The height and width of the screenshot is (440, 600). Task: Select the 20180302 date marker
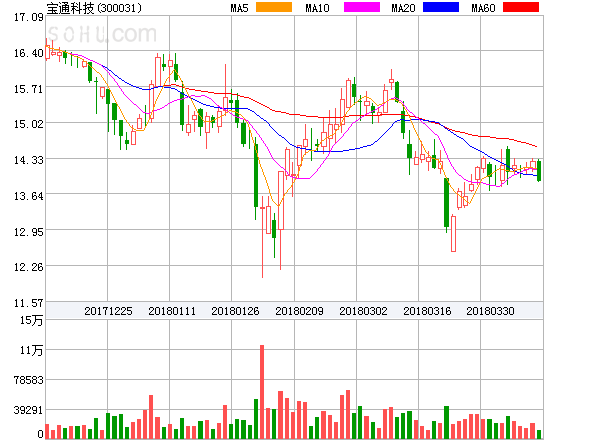pyautogui.click(x=363, y=311)
